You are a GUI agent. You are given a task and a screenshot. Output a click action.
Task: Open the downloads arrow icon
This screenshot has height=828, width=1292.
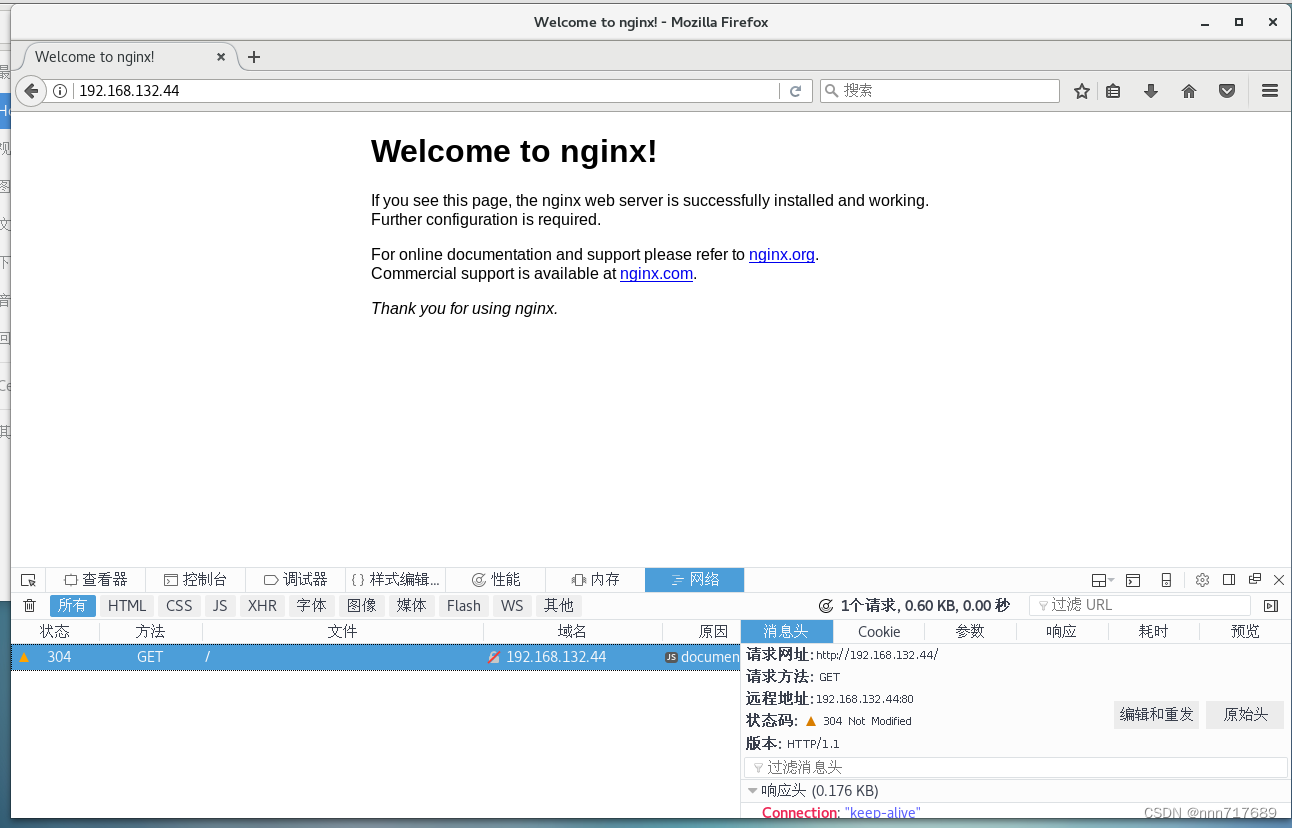[1151, 91]
